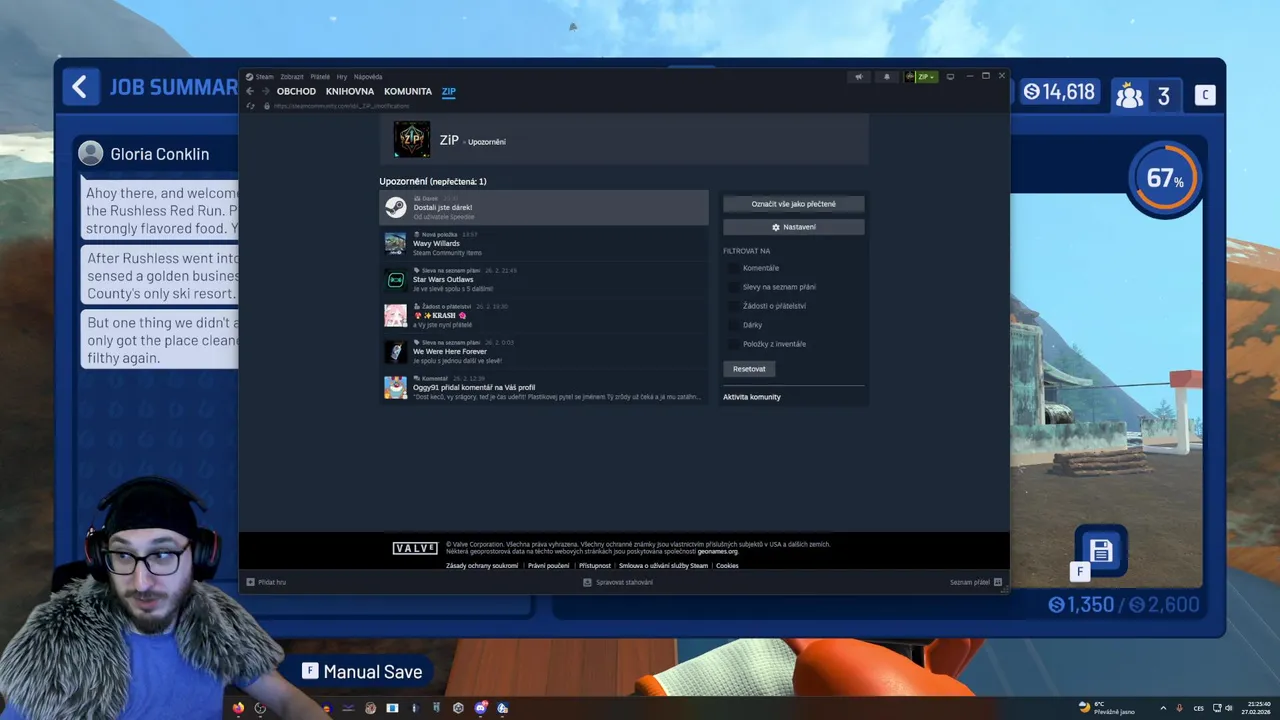
Task: Open the Hry menu
Action: [x=342, y=77]
